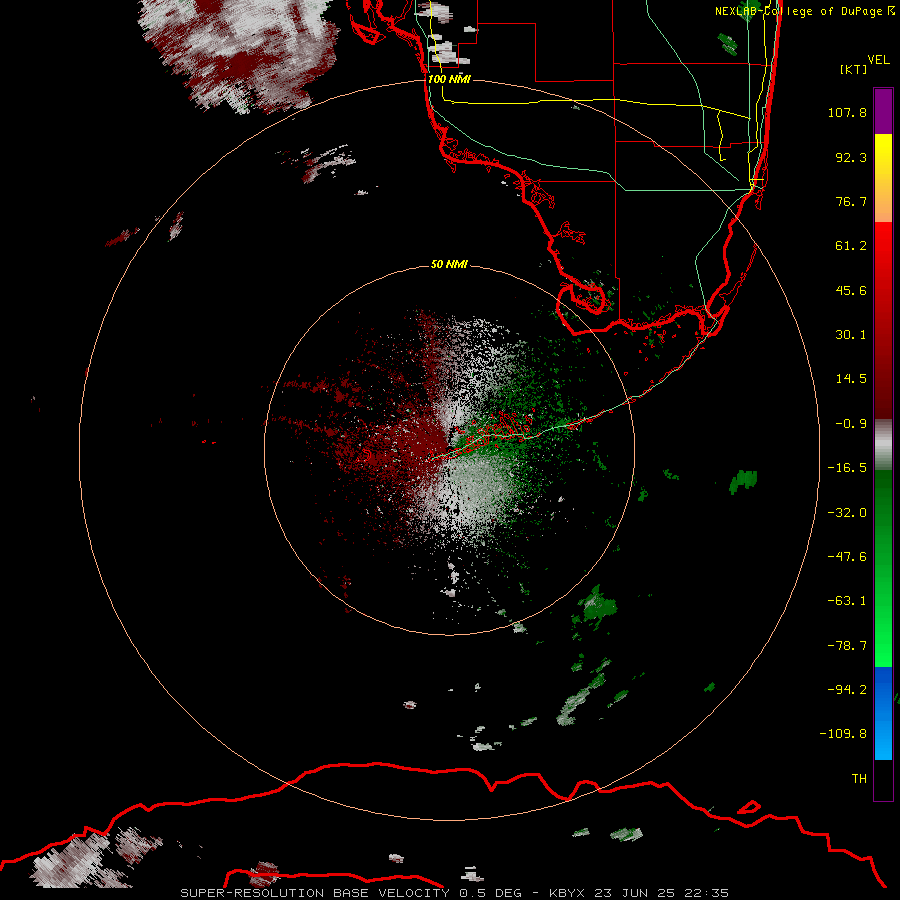Click the 50 NMI range ring label
This screenshot has height=900, width=900.
coord(449,265)
